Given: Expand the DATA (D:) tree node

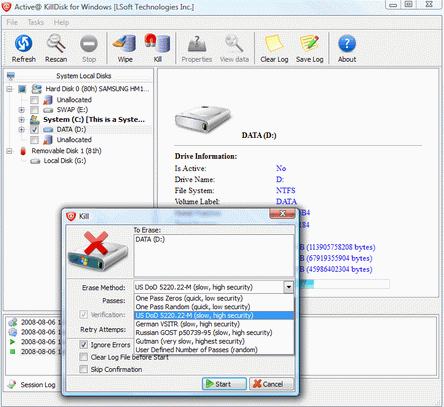Looking at the screenshot, I should click(x=21, y=130).
